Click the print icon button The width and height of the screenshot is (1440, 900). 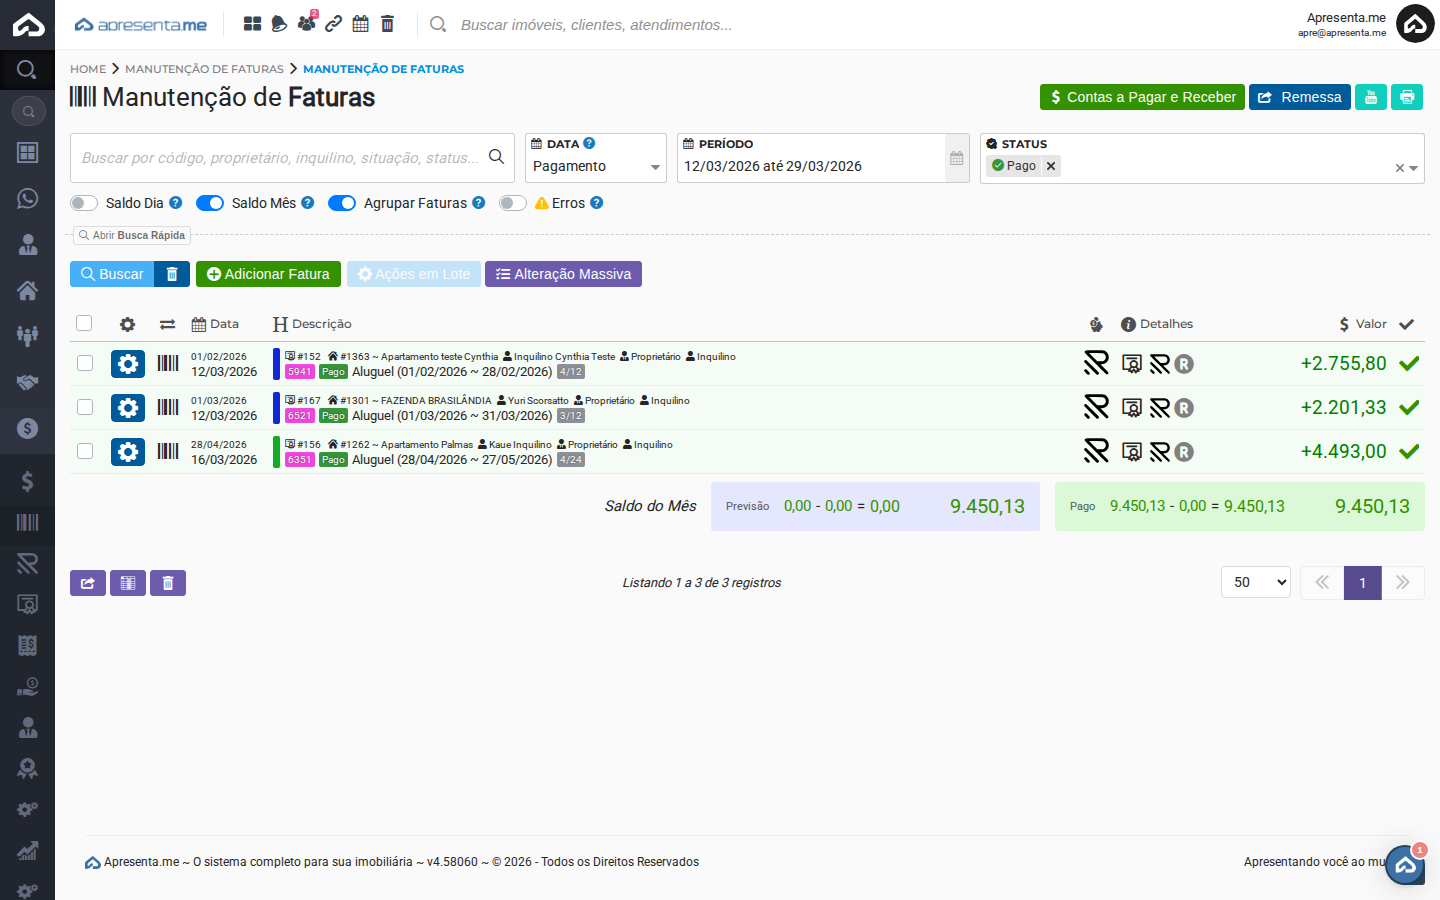tap(1406, 97)
